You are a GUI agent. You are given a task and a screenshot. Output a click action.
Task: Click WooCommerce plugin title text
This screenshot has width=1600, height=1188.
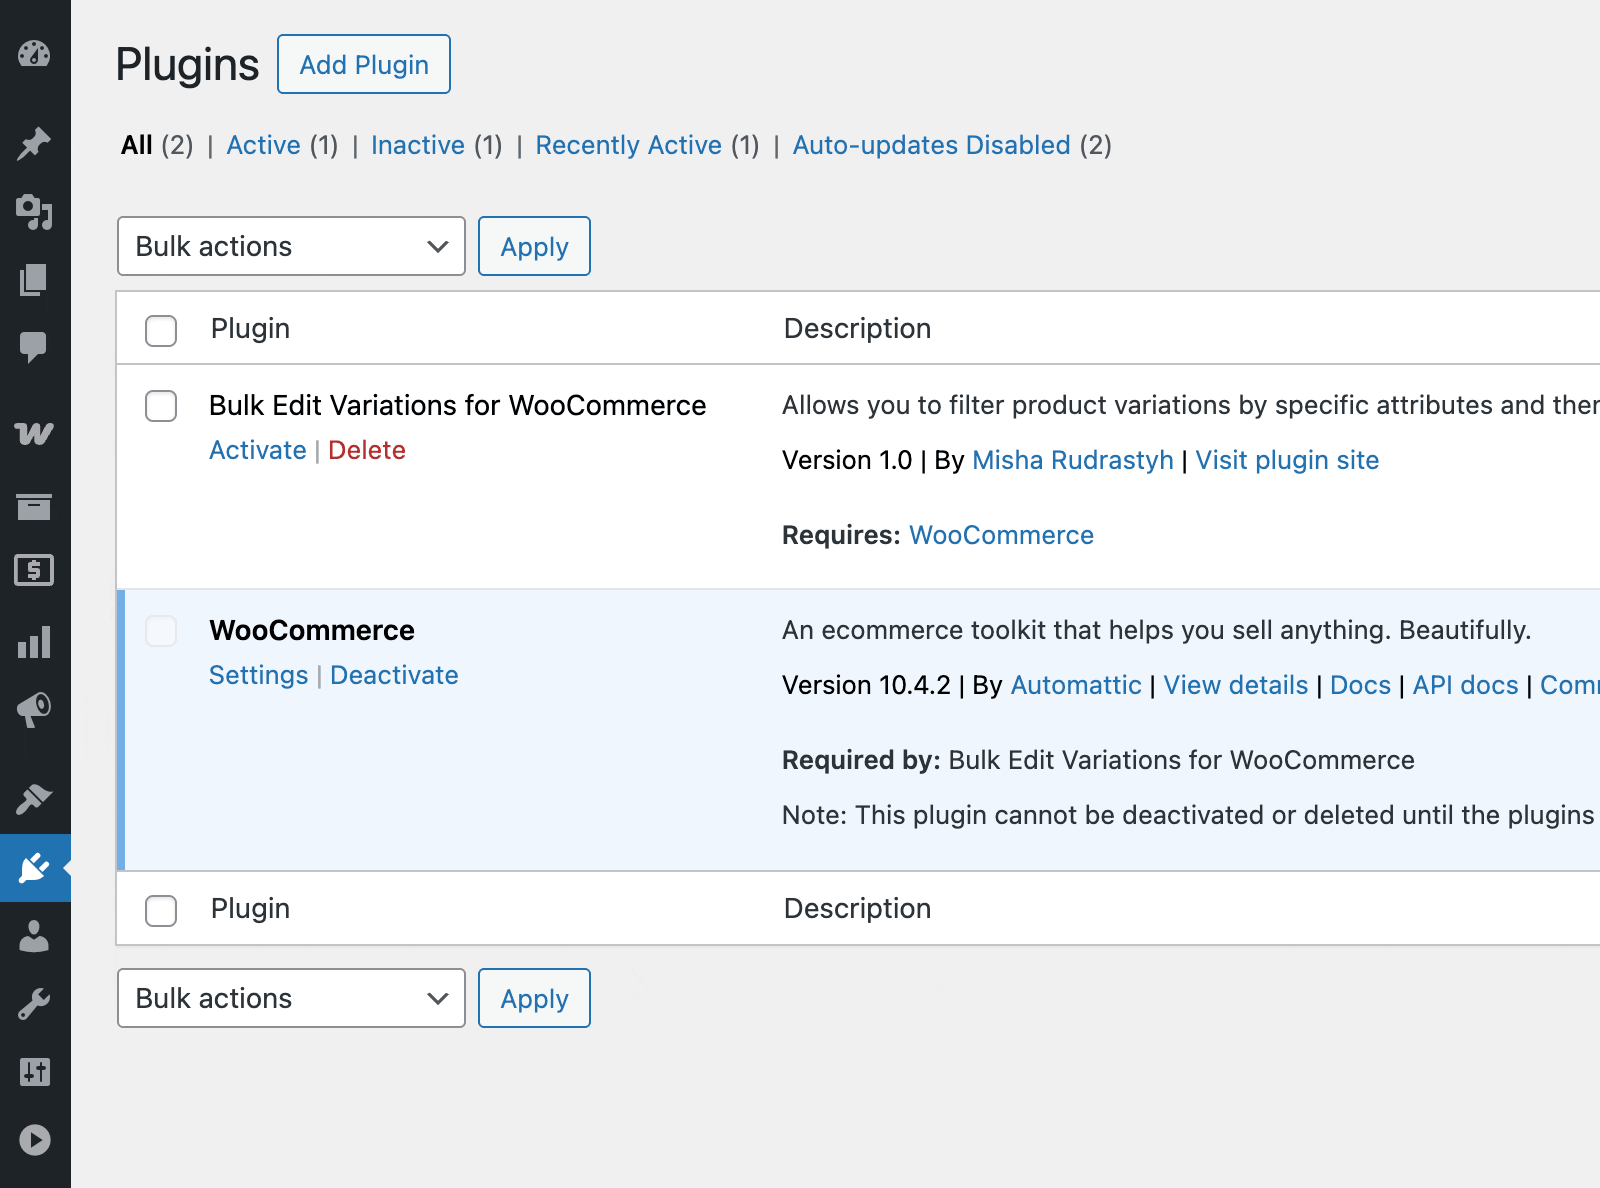click(312, 630)
